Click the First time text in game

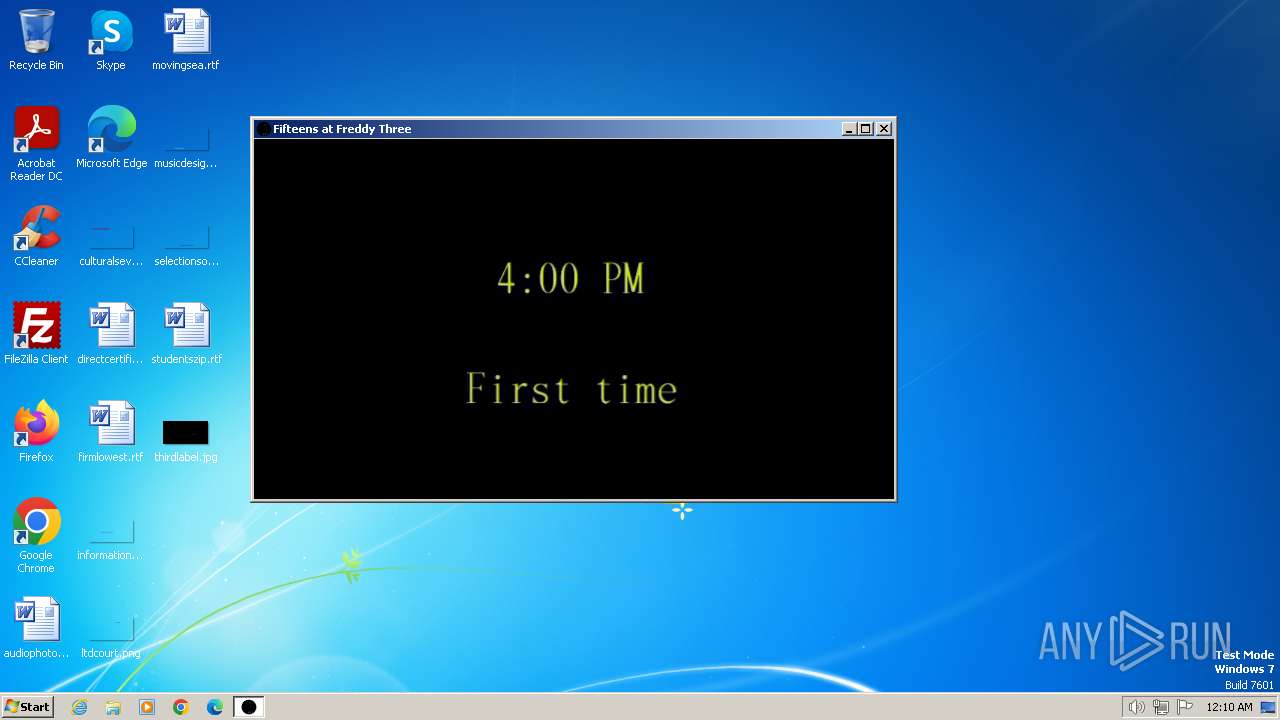572,388
